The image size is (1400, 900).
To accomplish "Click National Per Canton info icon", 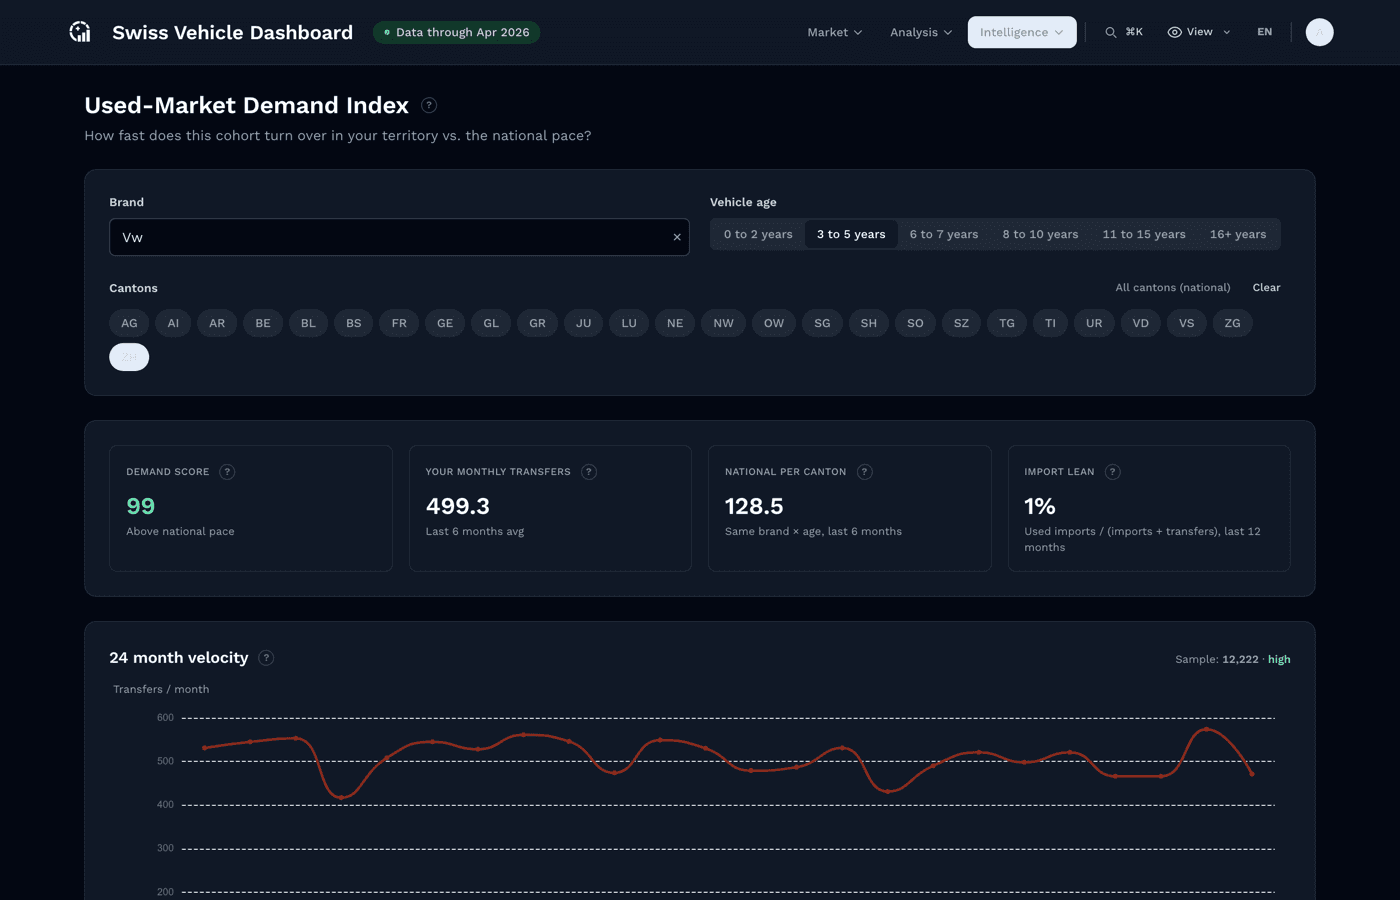I will pos(865,472).
